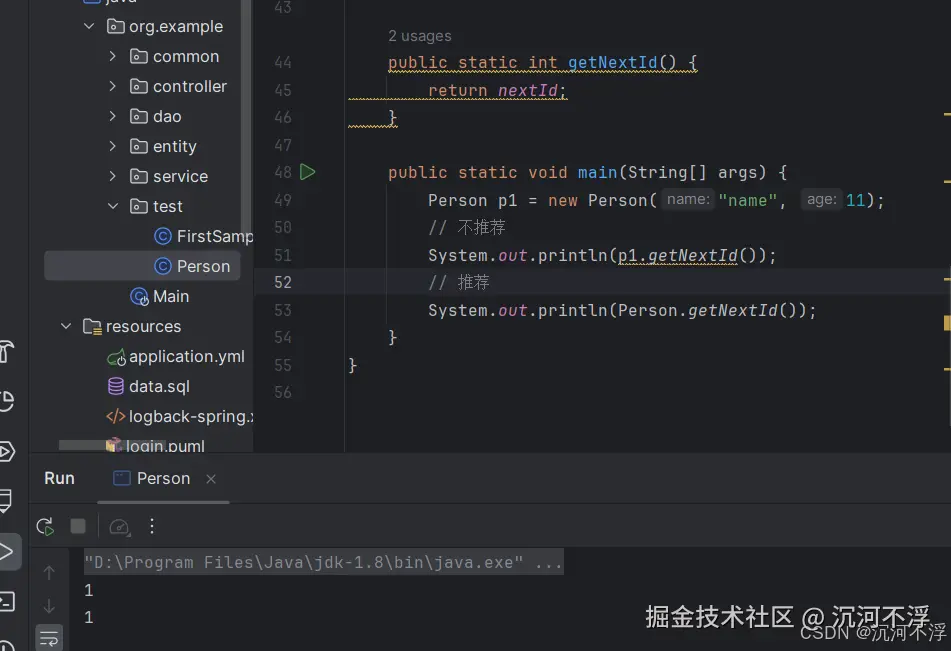Click the profiler gauge icon in Run toolbar

pyautogui.click(x=120, y=526)
